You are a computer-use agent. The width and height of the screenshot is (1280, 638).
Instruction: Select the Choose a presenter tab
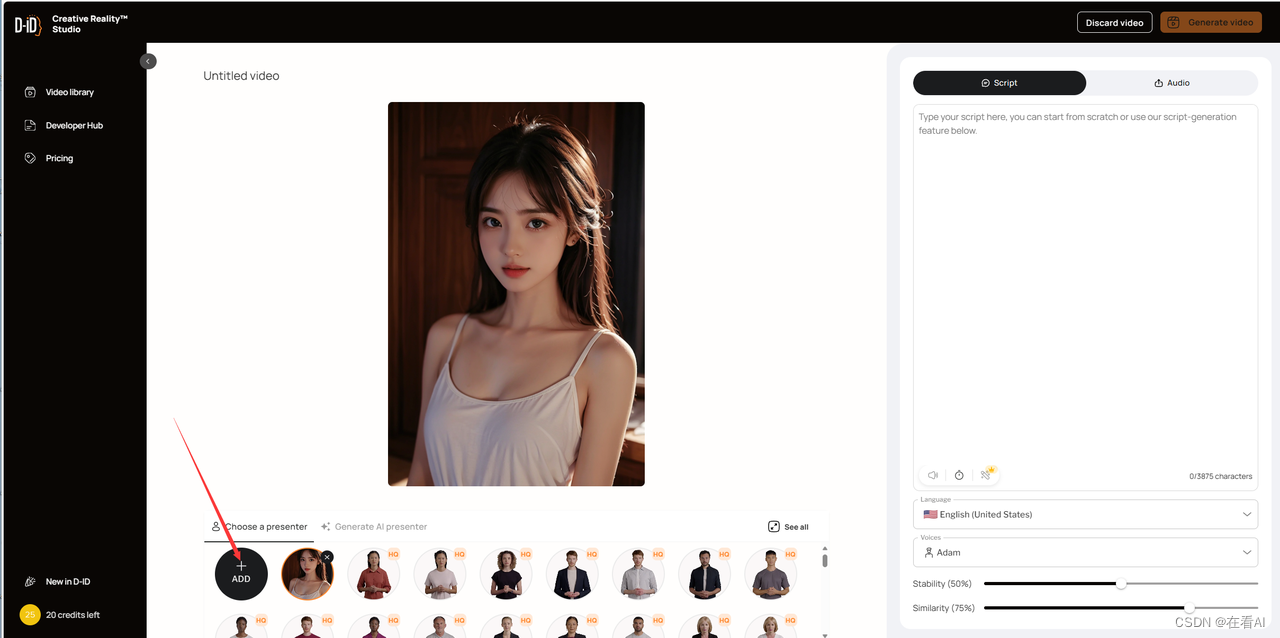tap(259, 527)
